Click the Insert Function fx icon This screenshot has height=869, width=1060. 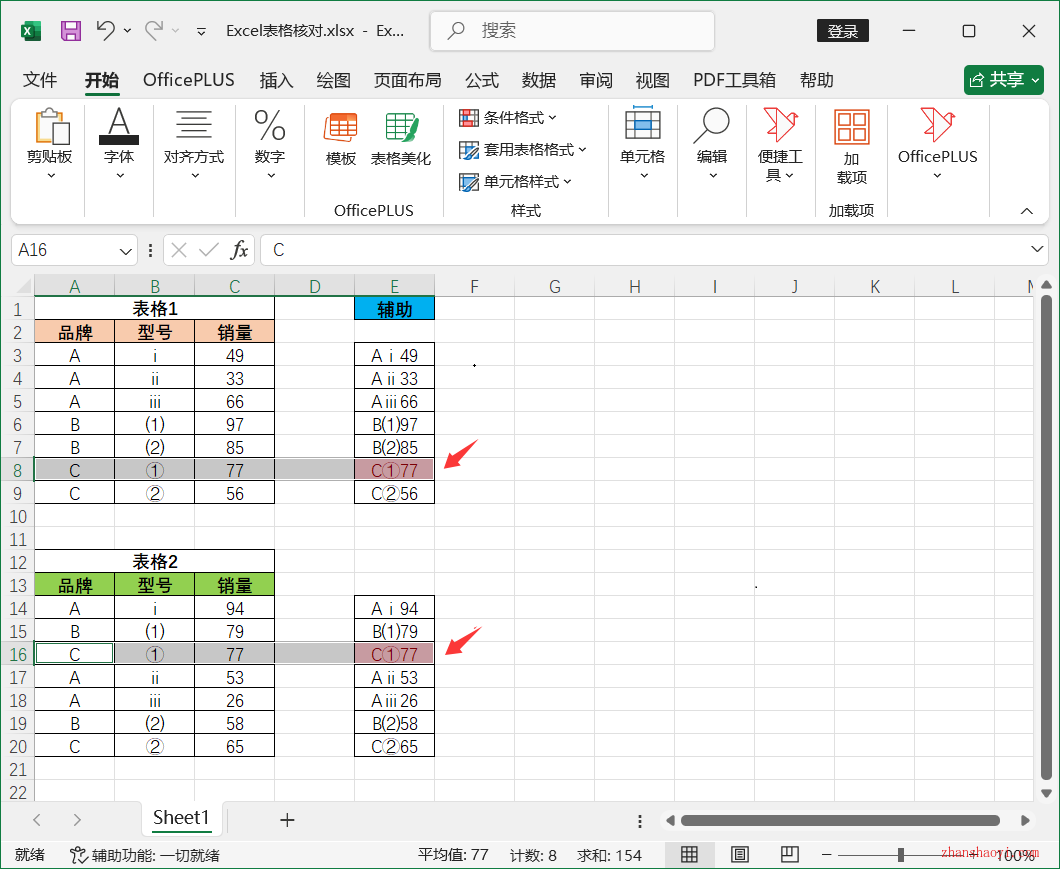[x=239, y=250]
